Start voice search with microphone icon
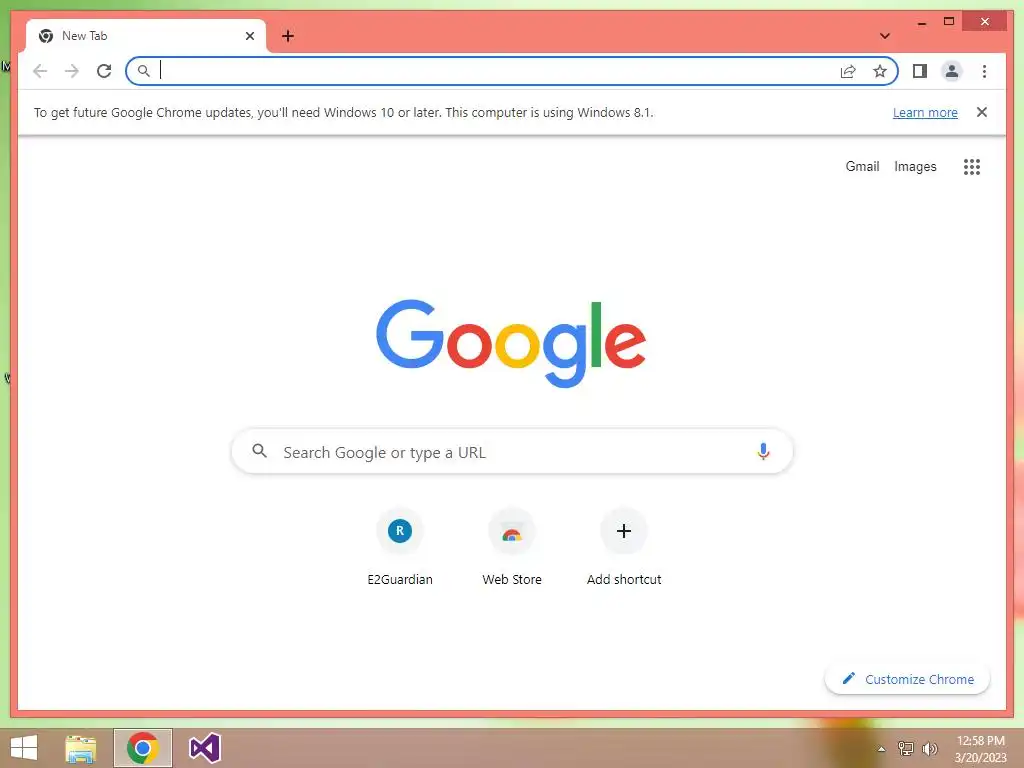This screenshot has width=1024, height=768. (763, 451)
